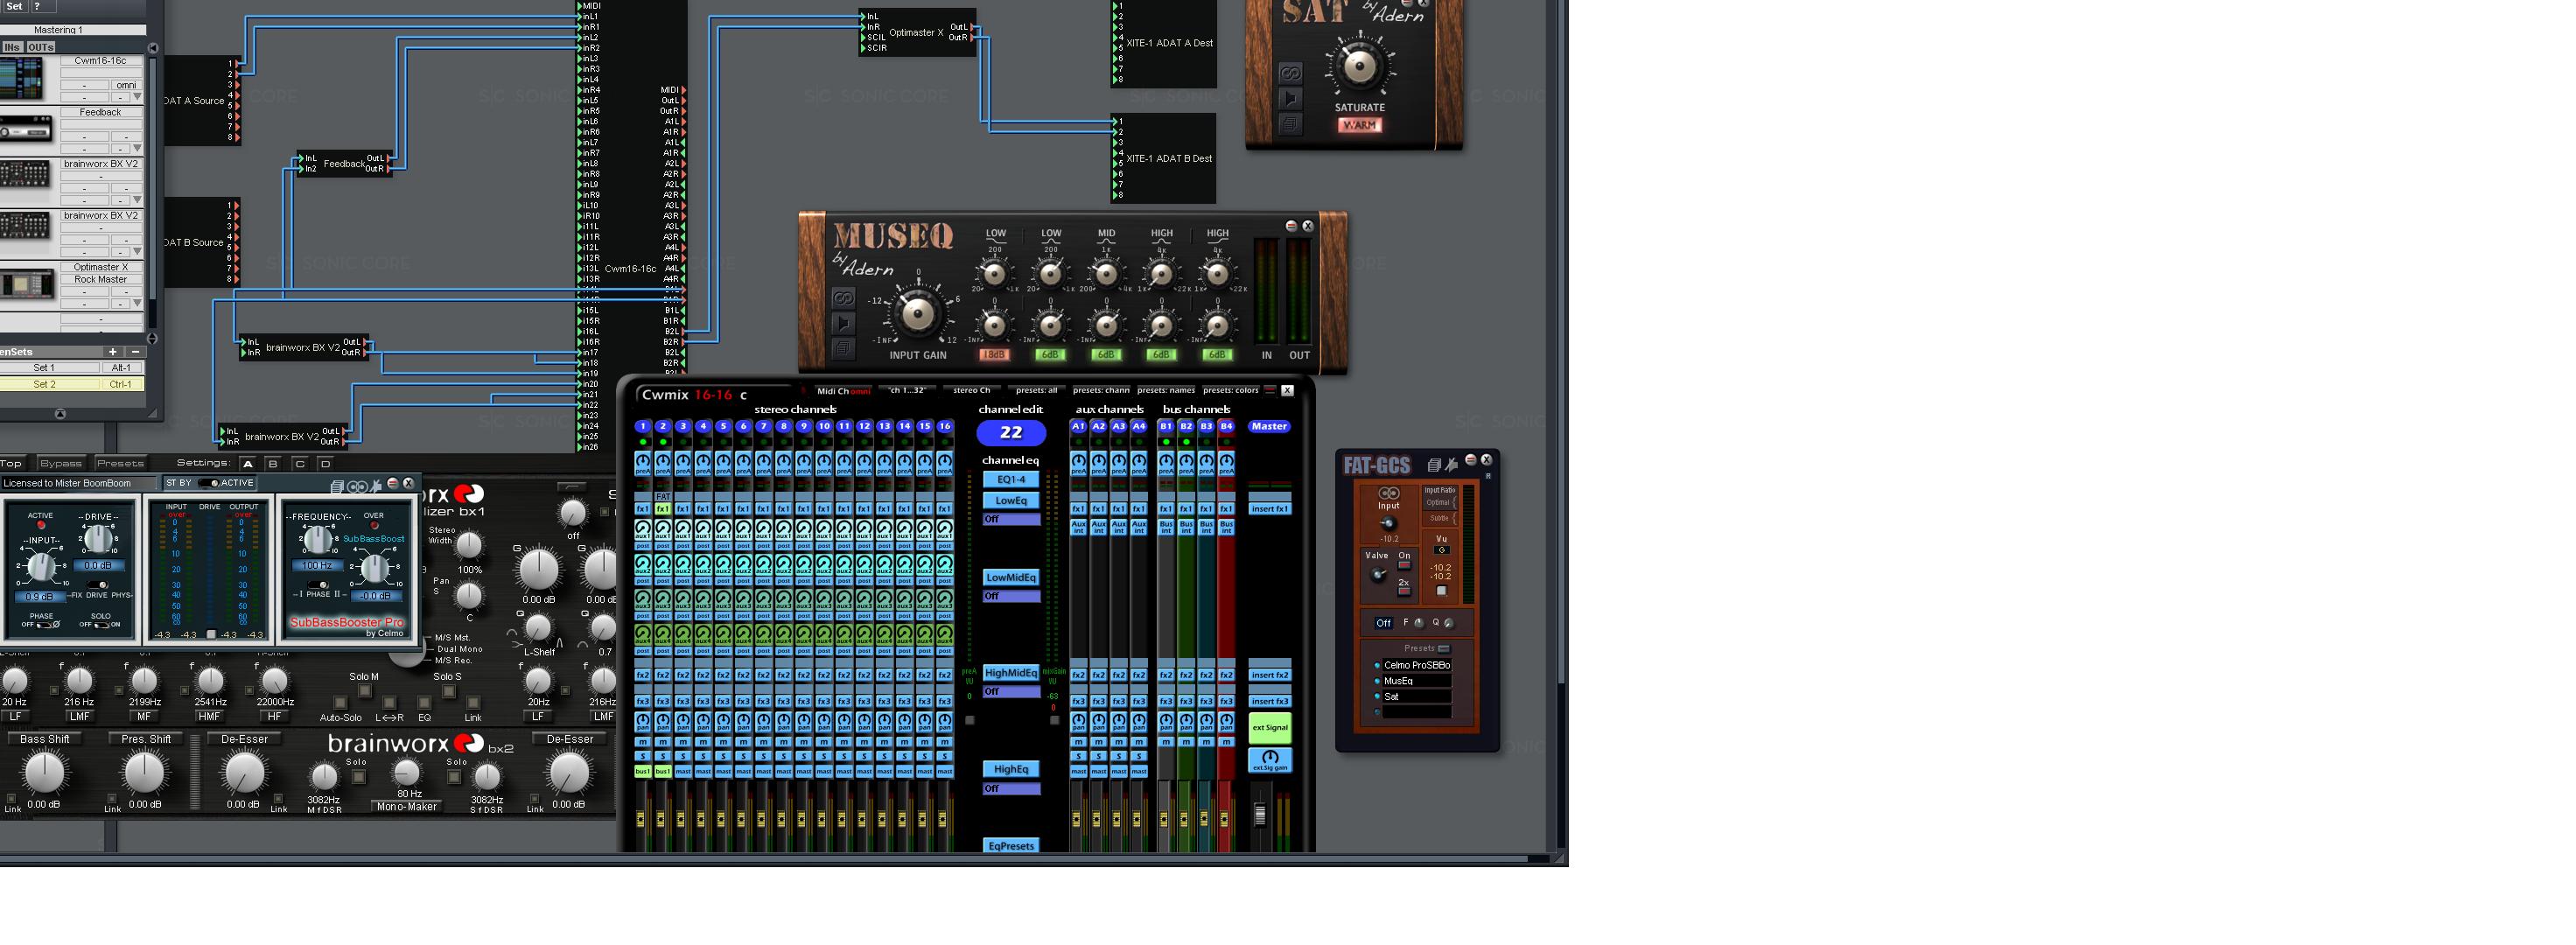Click the question mark help button top-left
Image resolution: width=2576 pixels, height=945 pixels.
tap(37, 6)
